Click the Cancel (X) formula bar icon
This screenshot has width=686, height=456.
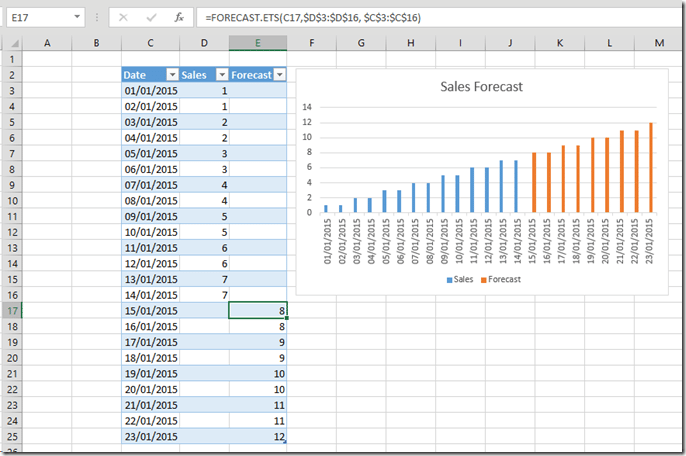pyautogui.click(x=123, y=18)
